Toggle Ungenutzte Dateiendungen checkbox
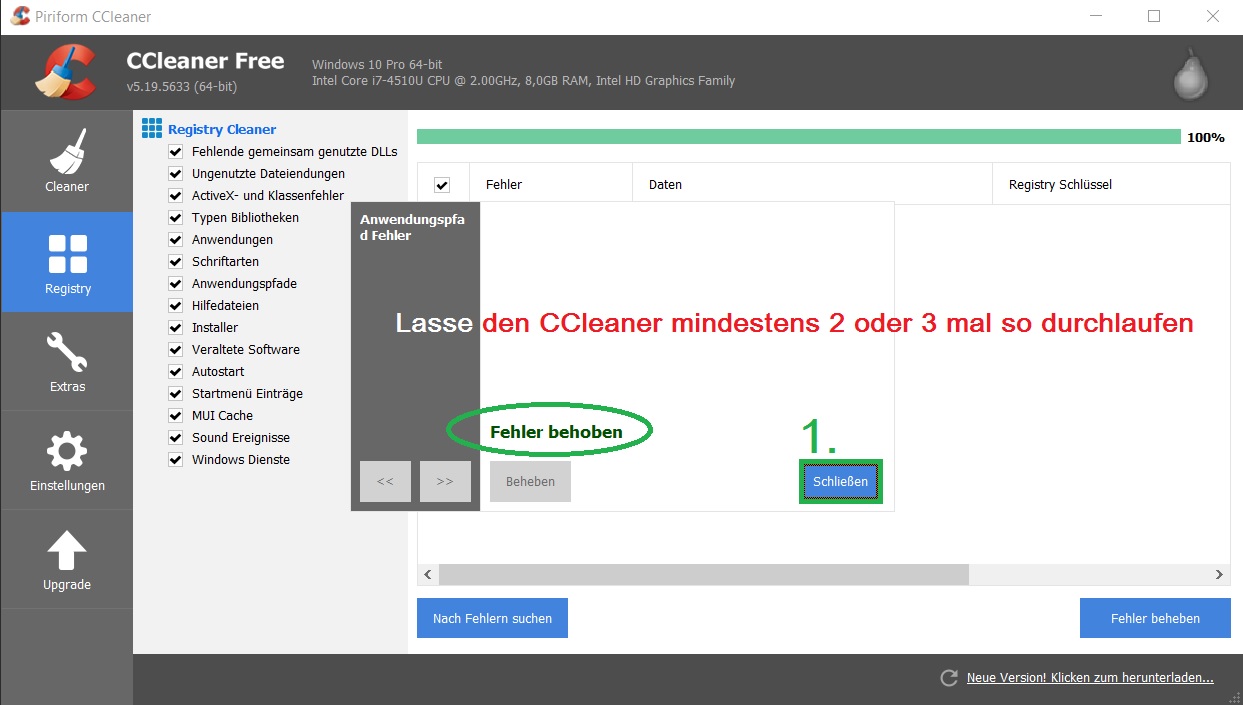 coord(176,174)
